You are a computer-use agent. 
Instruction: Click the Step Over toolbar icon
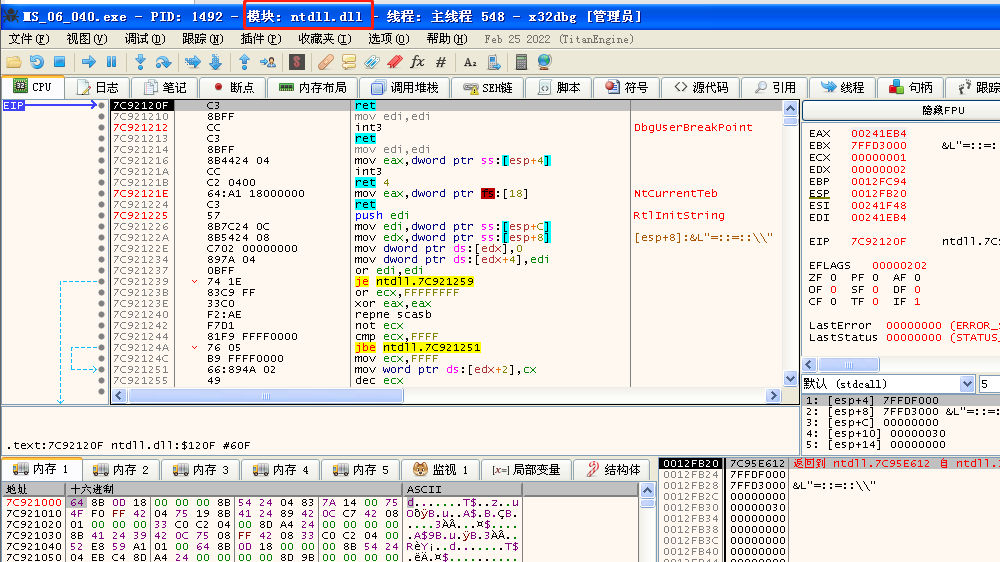tap(162, 62)
